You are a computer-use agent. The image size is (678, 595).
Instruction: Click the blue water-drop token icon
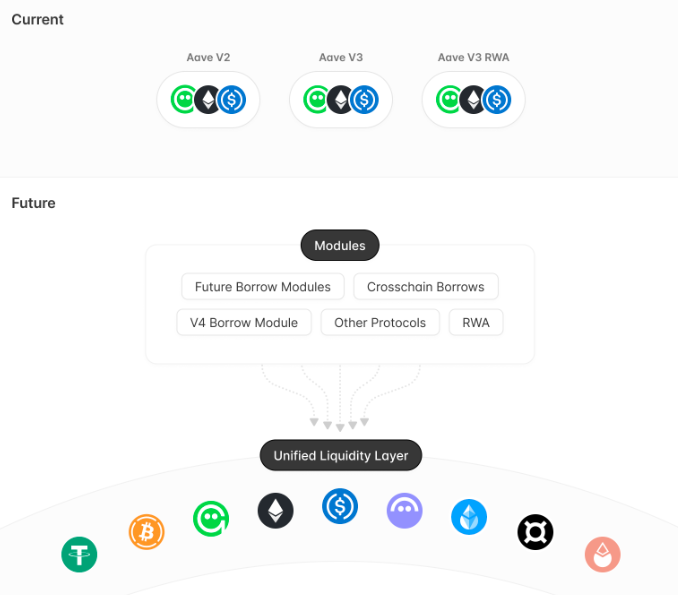coord(469,517)
